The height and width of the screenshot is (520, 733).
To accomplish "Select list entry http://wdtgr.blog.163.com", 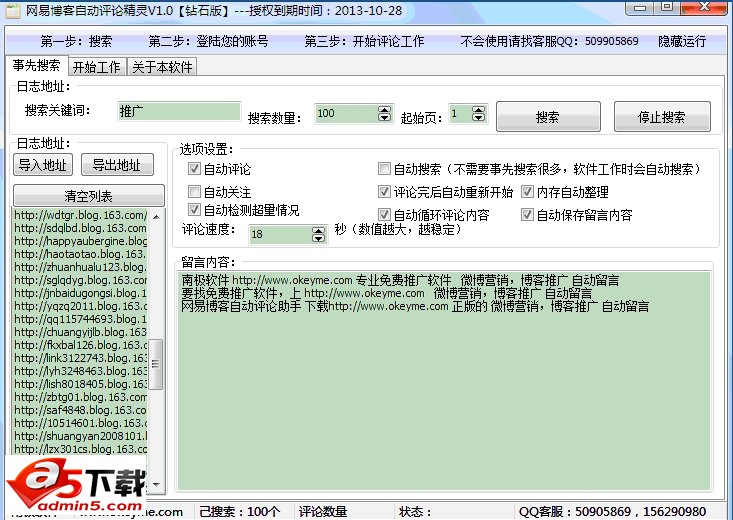I will pos(80,215).
